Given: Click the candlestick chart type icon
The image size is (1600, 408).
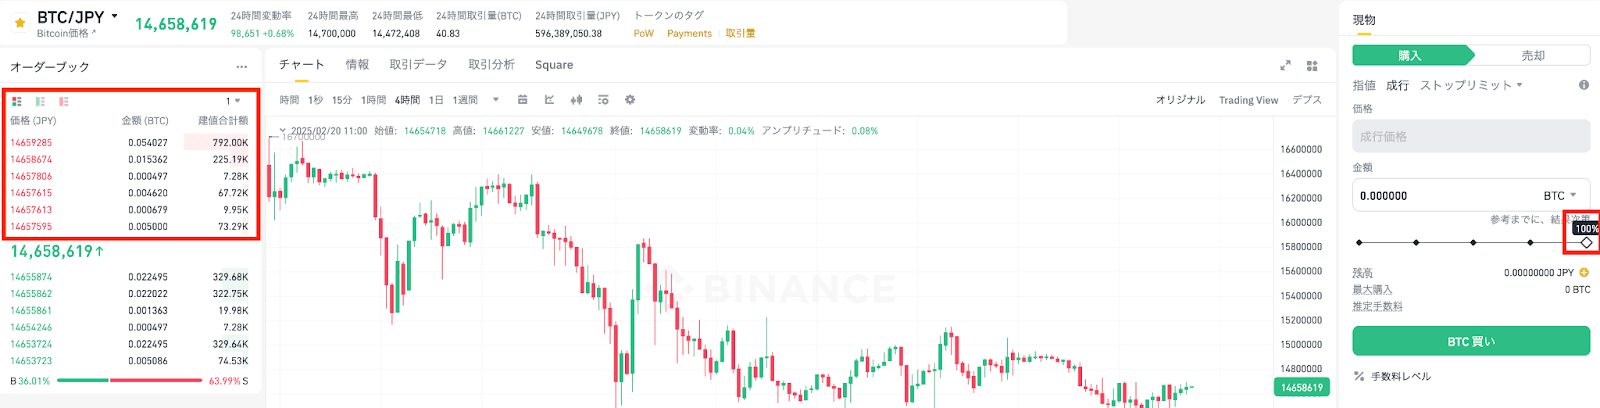Looking at the screenshot, I should coord(576,100).
